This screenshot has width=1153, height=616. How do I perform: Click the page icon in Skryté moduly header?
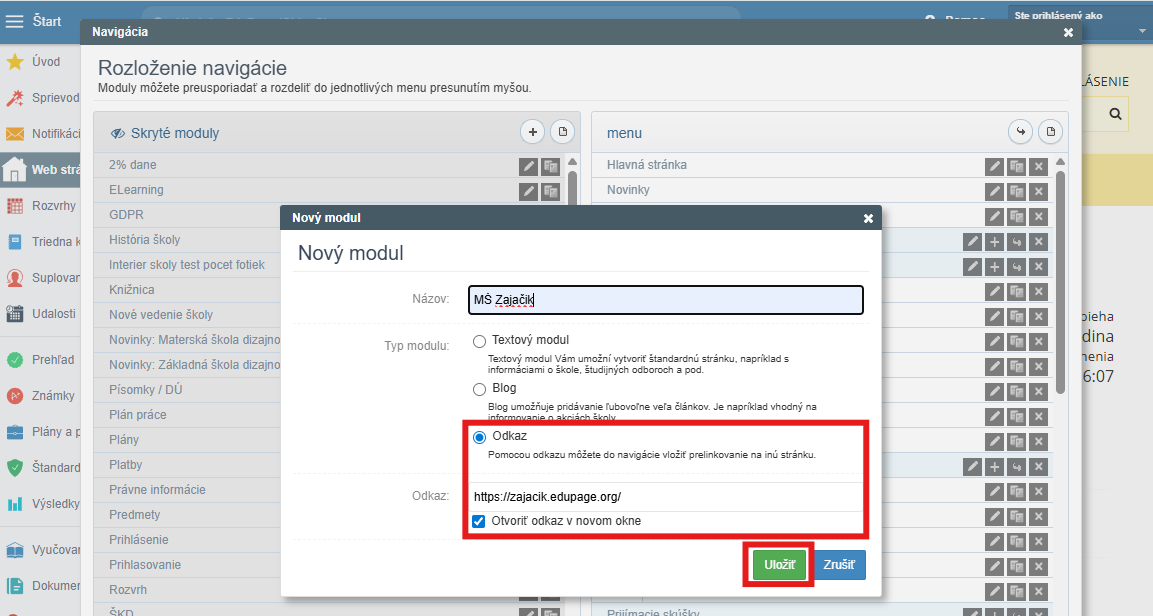(562, 132)
